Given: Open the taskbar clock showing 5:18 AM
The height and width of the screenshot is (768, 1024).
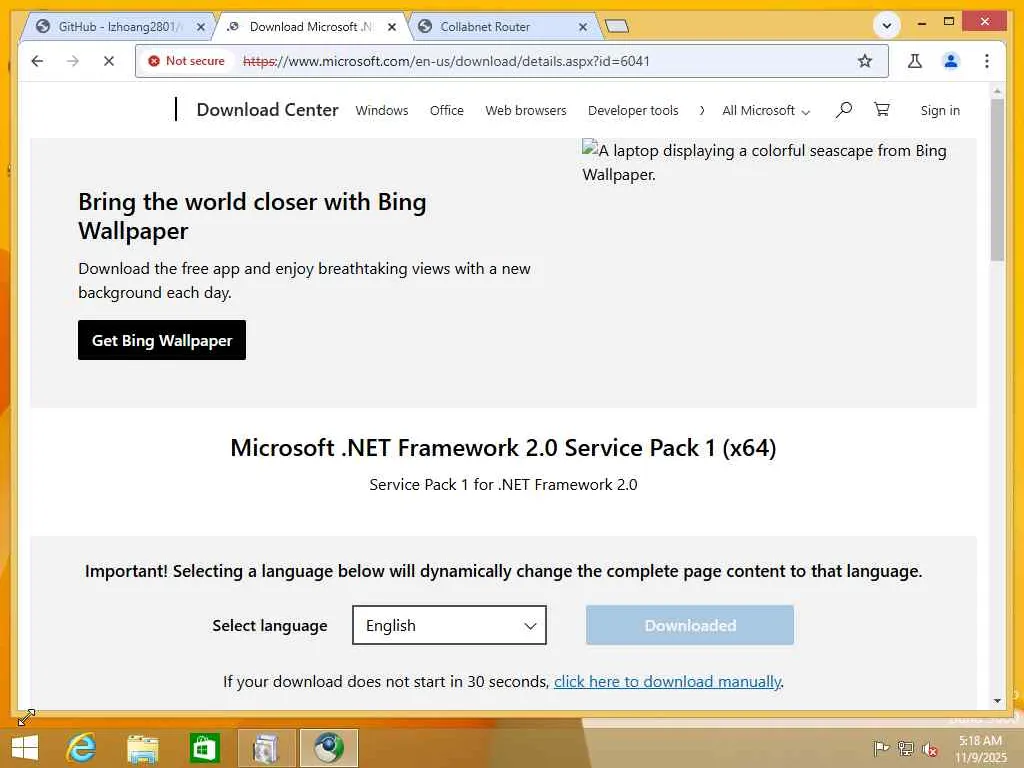Looking at the screenshot, I should tap(981, 748).
